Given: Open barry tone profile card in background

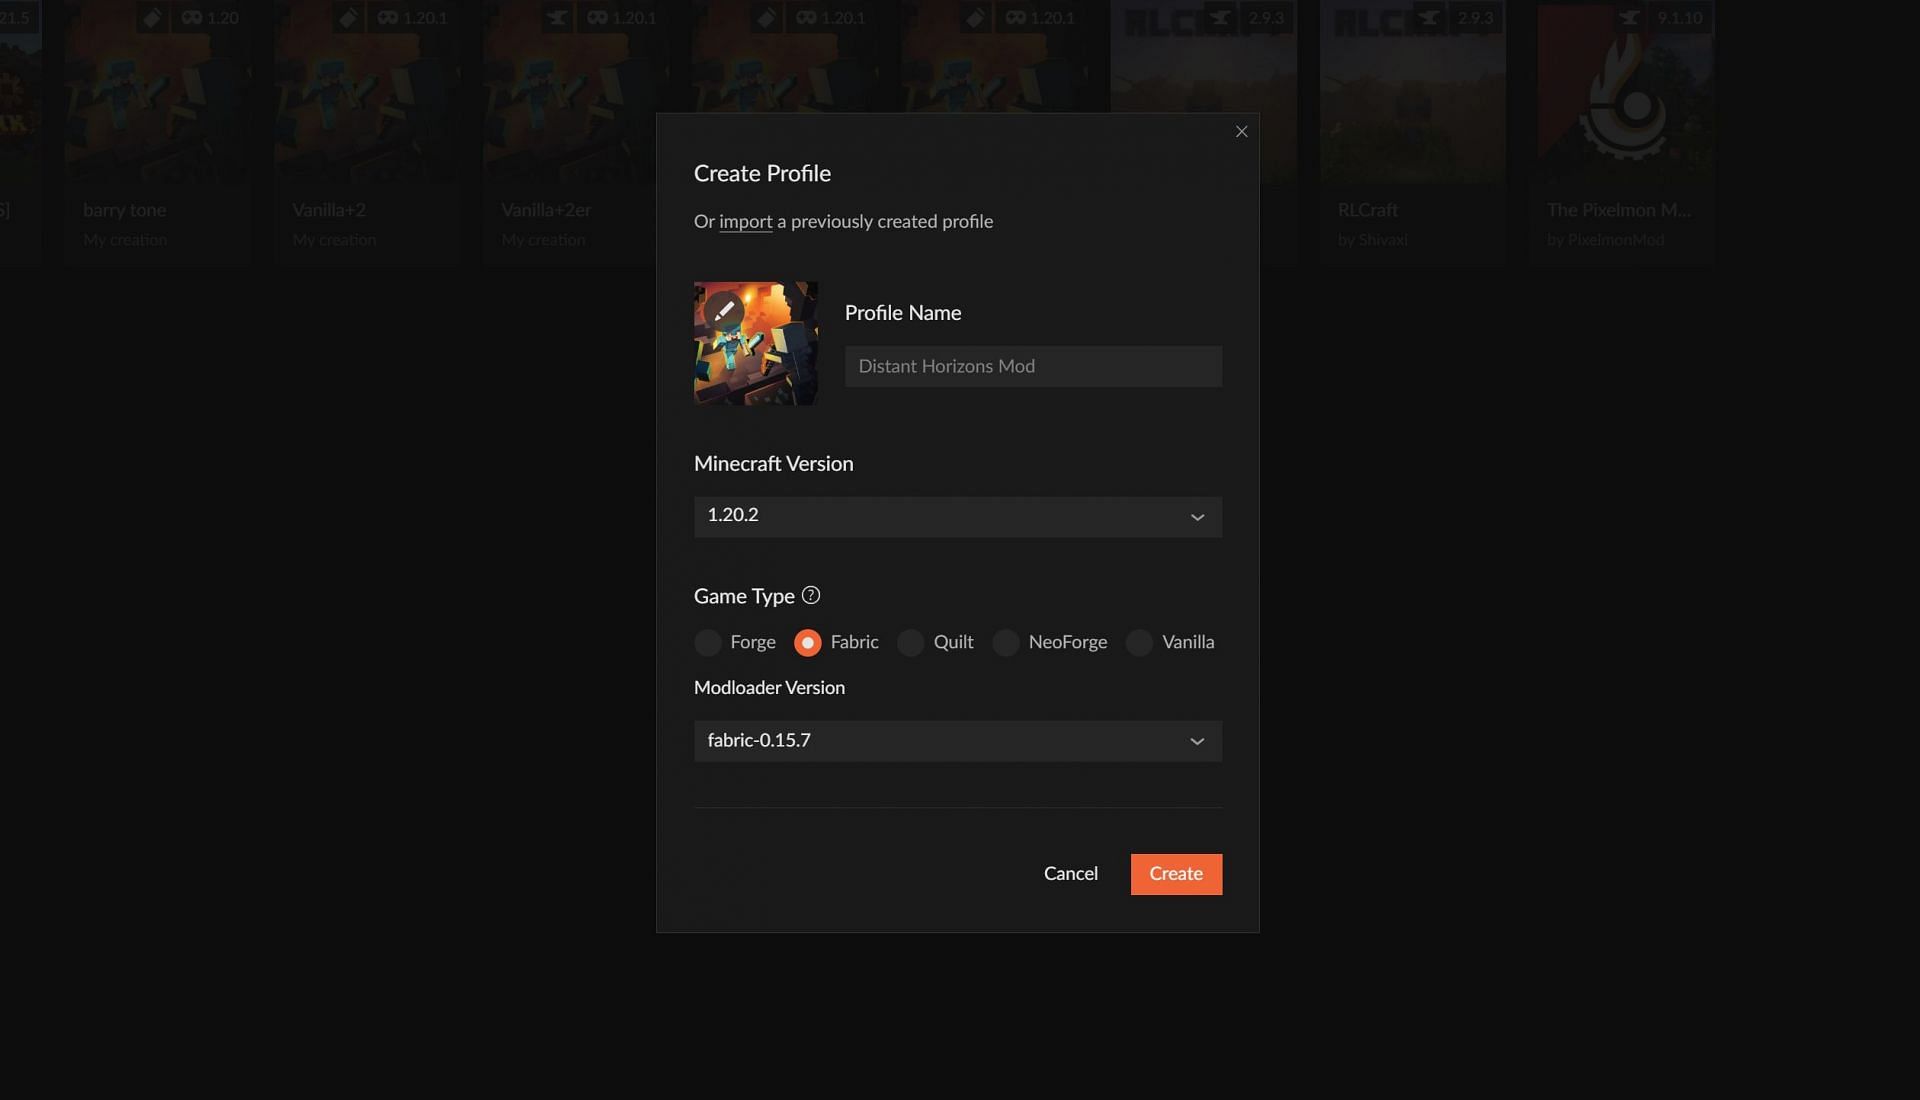Looking at the screenshot, I should [157, 132].
